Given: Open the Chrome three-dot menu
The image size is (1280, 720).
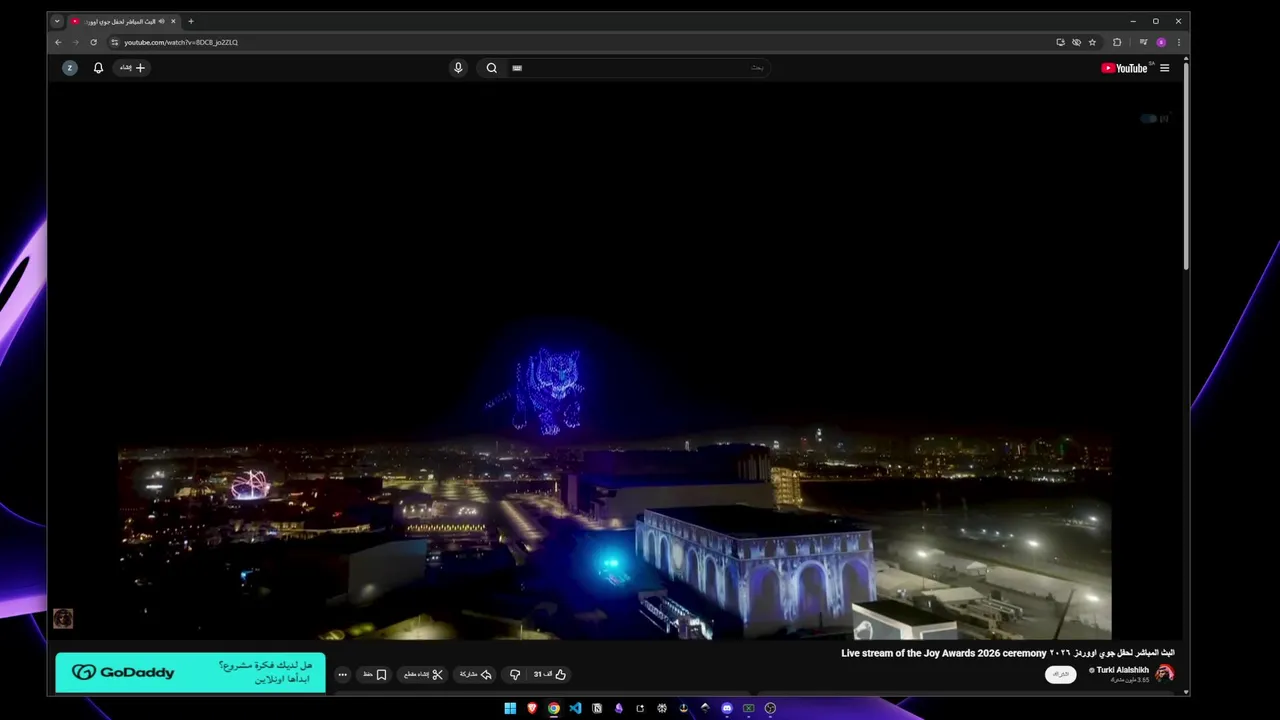Looking at the screenshot, I should (1179, 42).
